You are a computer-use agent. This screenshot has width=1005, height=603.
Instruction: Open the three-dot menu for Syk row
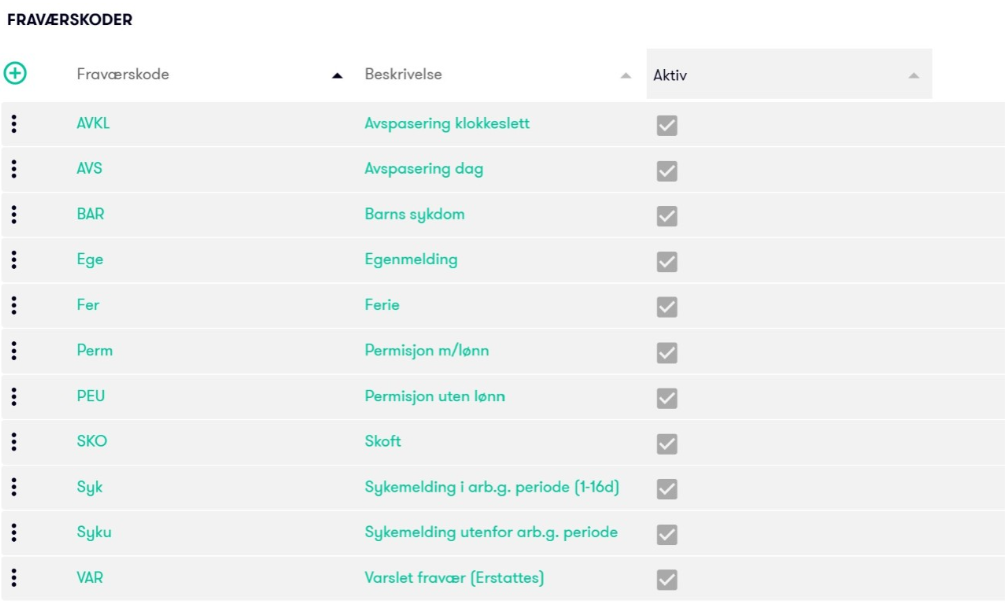coord(14,487)
